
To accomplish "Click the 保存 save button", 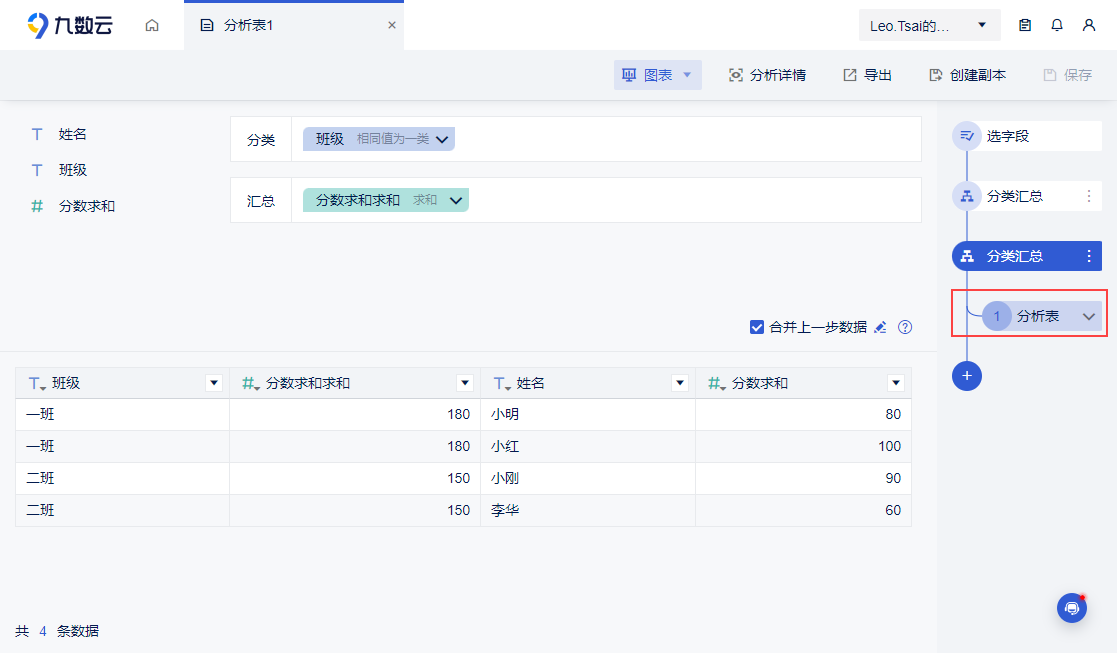I will (1067, 75).
